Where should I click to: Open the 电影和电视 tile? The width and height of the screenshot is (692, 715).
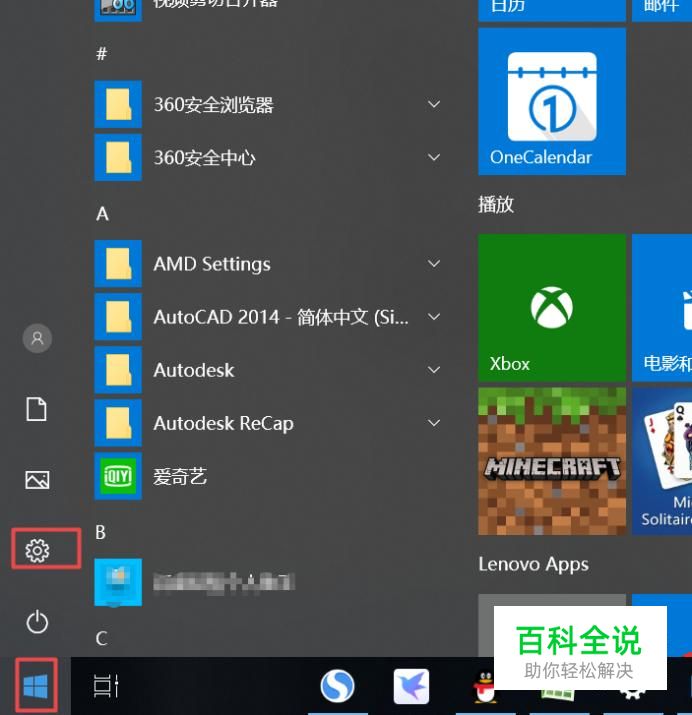pyautogui.click(x=662, y=308)
